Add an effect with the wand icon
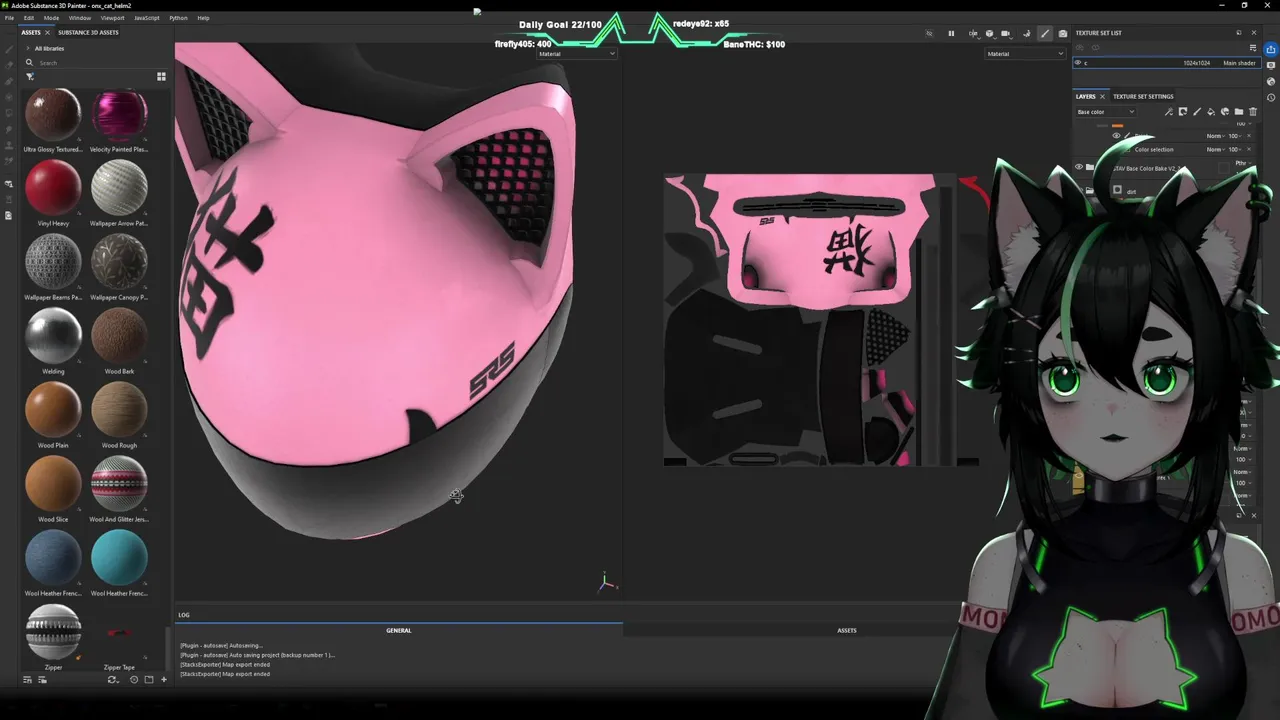Viewport: 1280px width, 720px height. [1169, 111]
